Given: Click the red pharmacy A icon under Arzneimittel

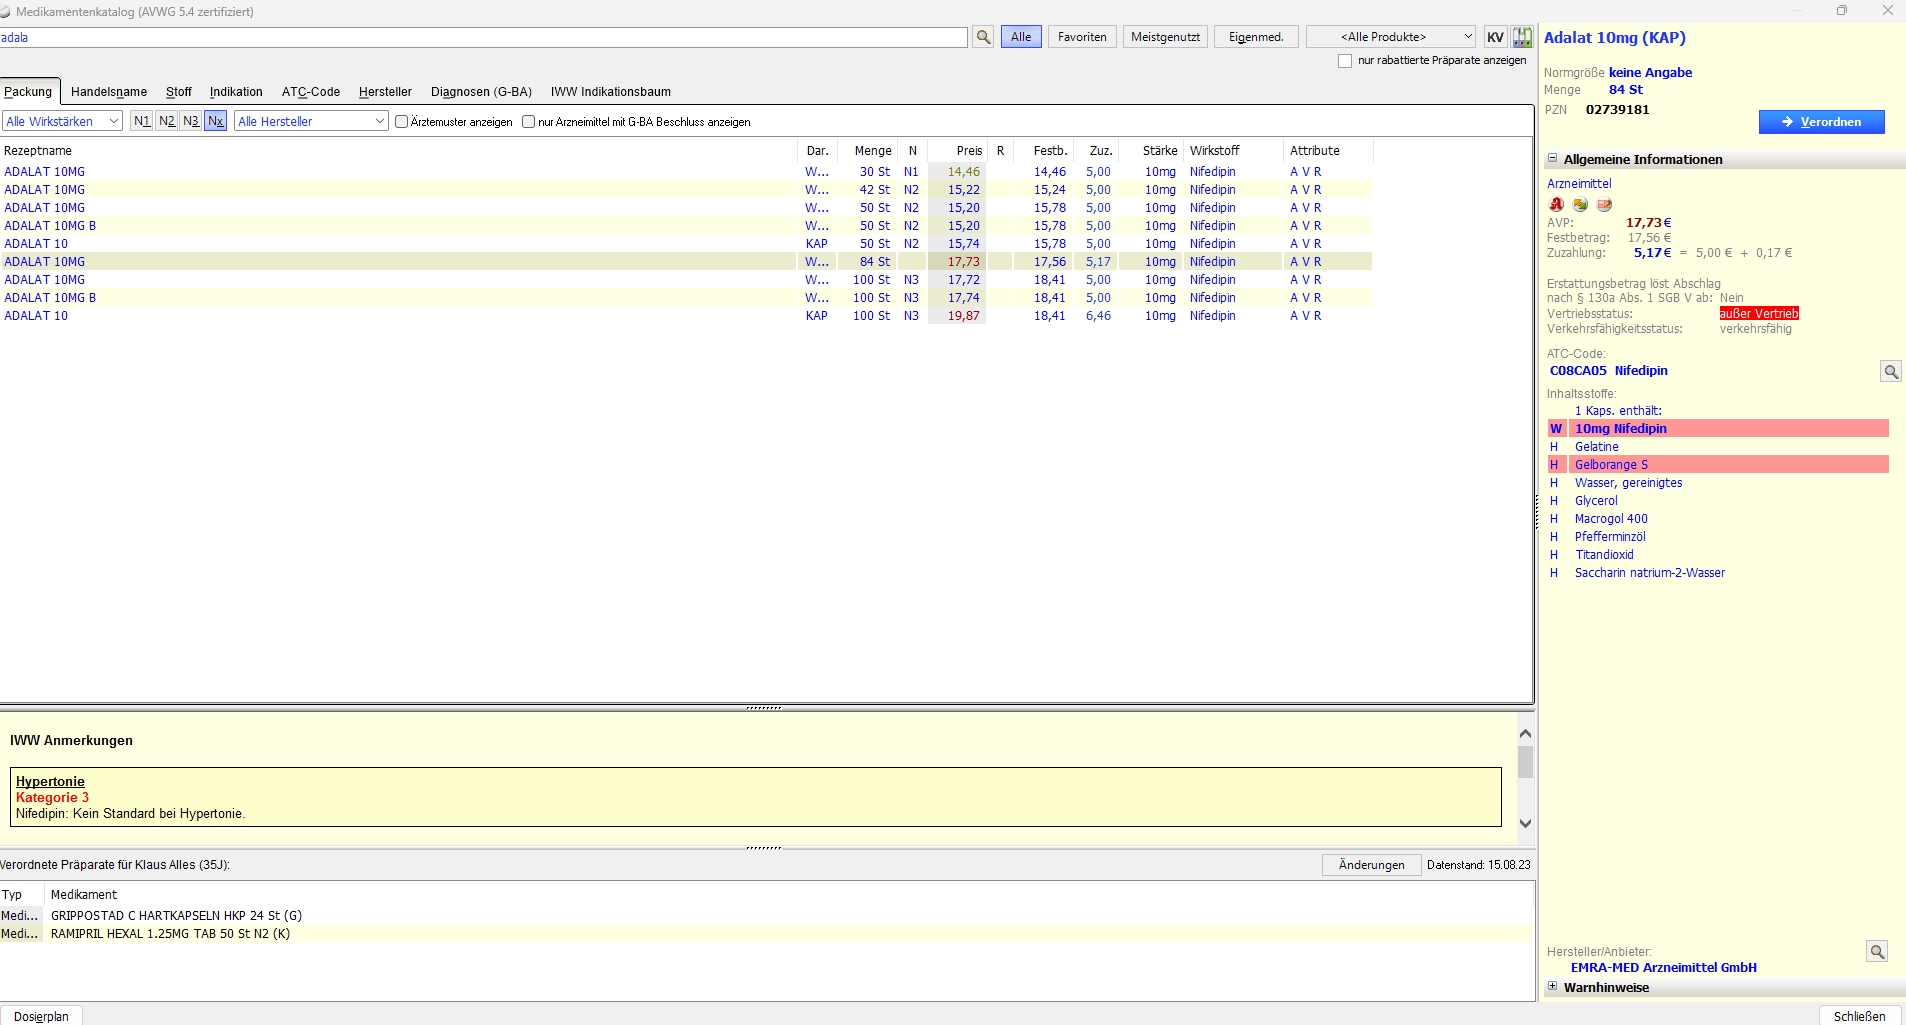Looking at the screenshot, I should click(1556, 205).
